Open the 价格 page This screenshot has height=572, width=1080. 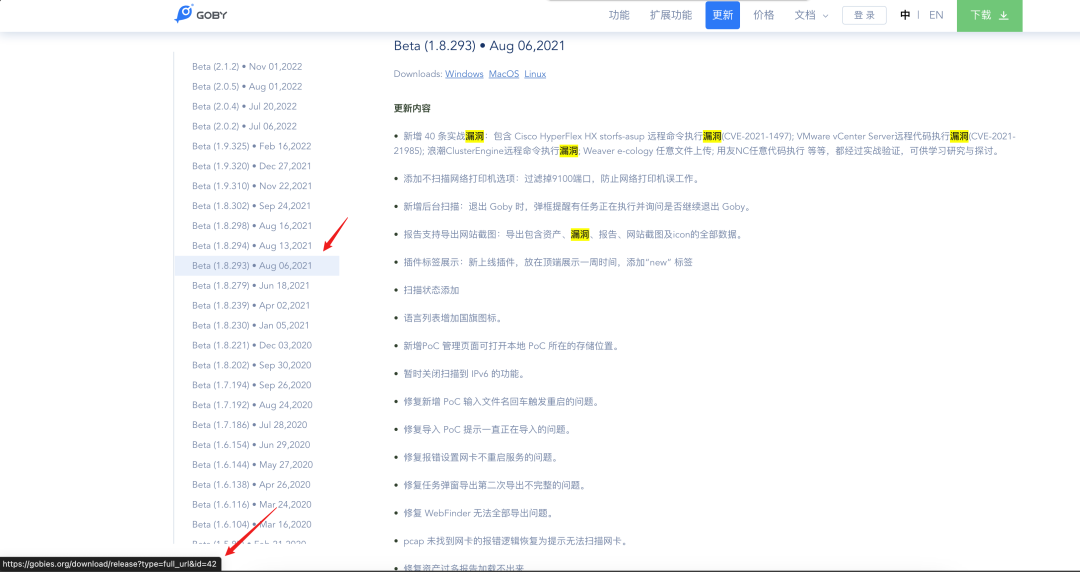tap(764, 15)
